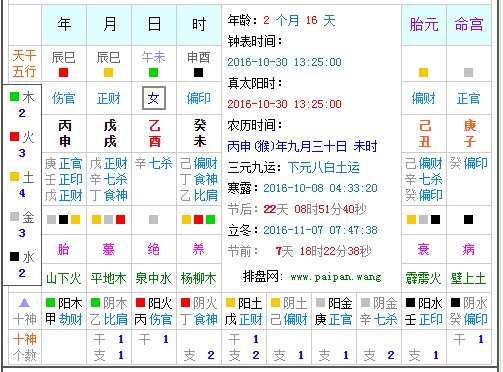Select the 命宫 column header

tap(469, 25)
